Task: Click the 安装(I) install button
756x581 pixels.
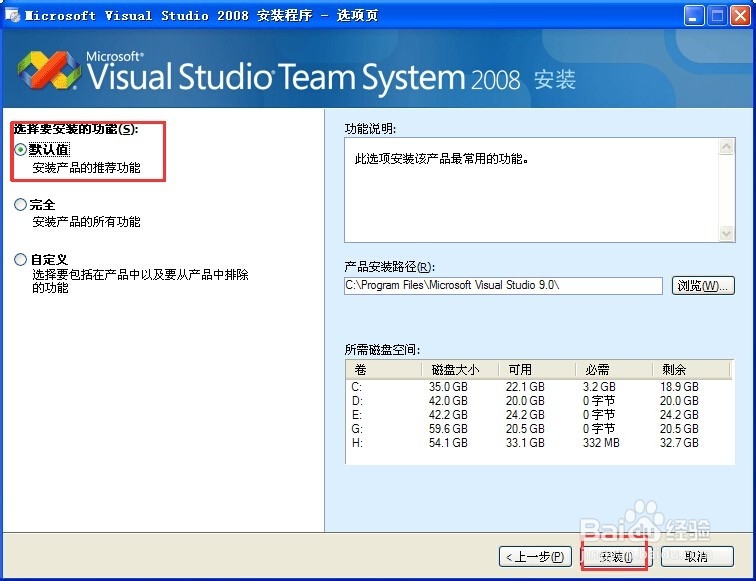Action: point(616,557)
